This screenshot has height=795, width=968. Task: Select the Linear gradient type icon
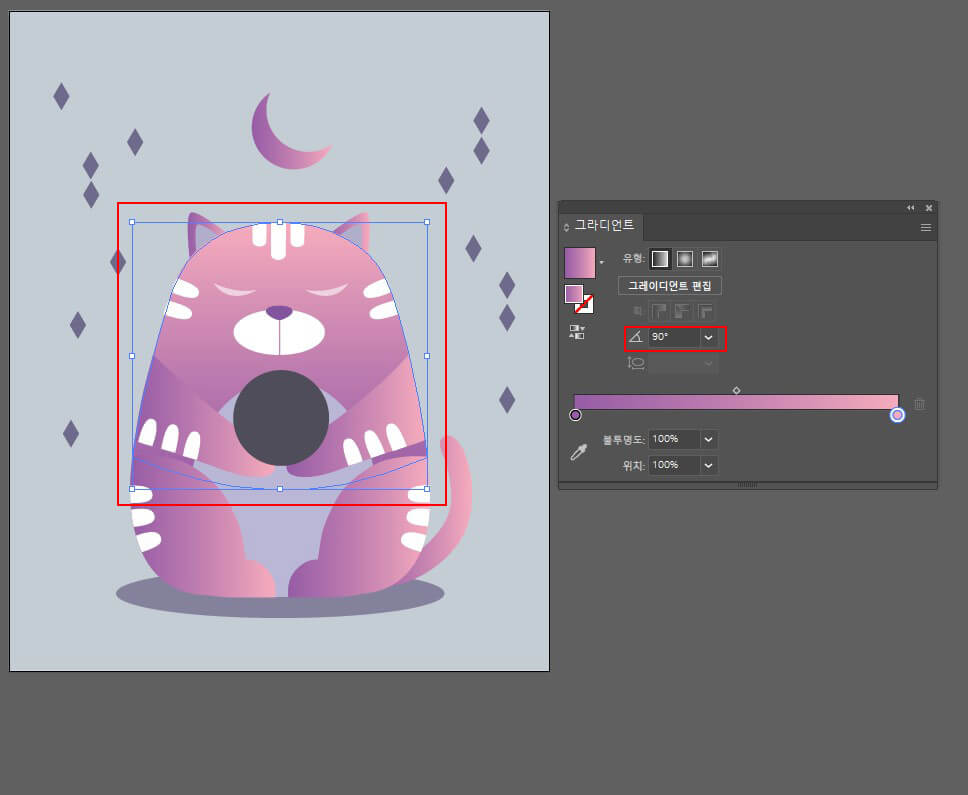tap(660, 259)
